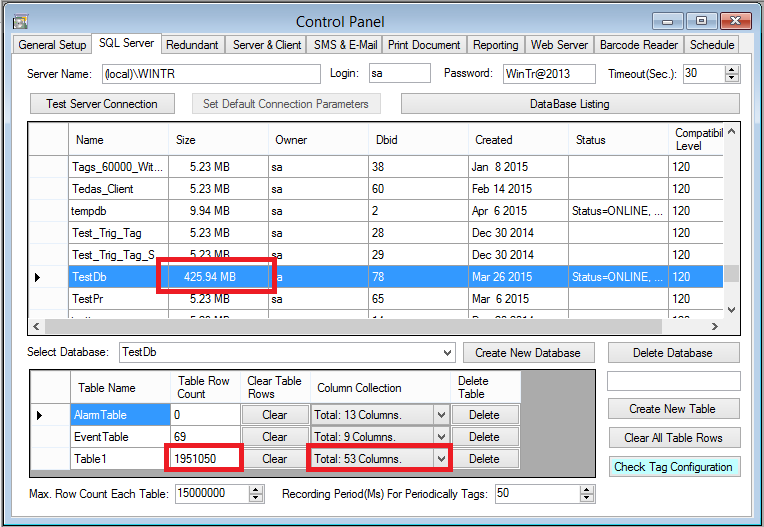Click the Delete Database button
Image resolution: width=764 pixels, height=527 pixels.
673,353
